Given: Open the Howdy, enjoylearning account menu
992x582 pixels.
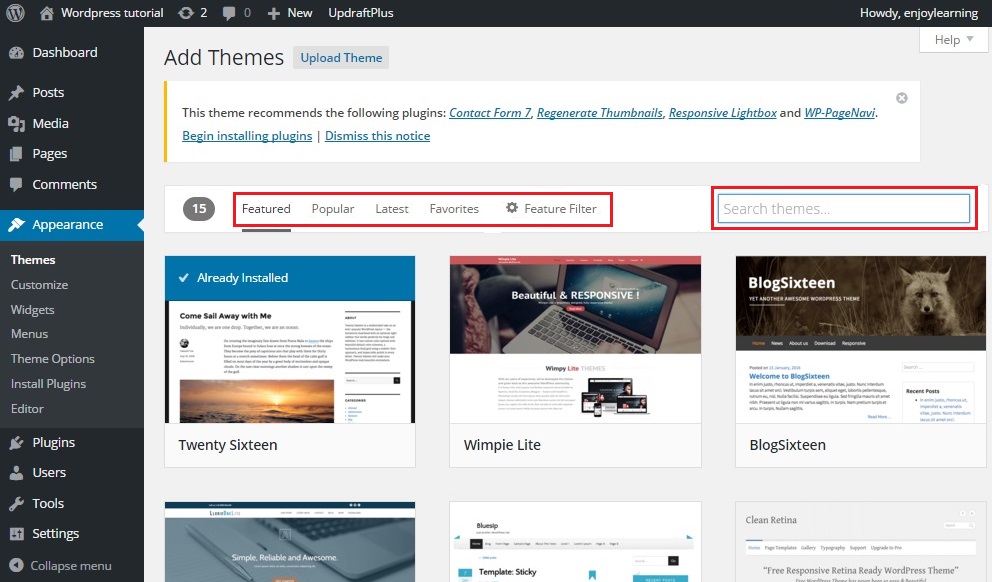Looking at the screenshot, I should [x=919, y=13].
